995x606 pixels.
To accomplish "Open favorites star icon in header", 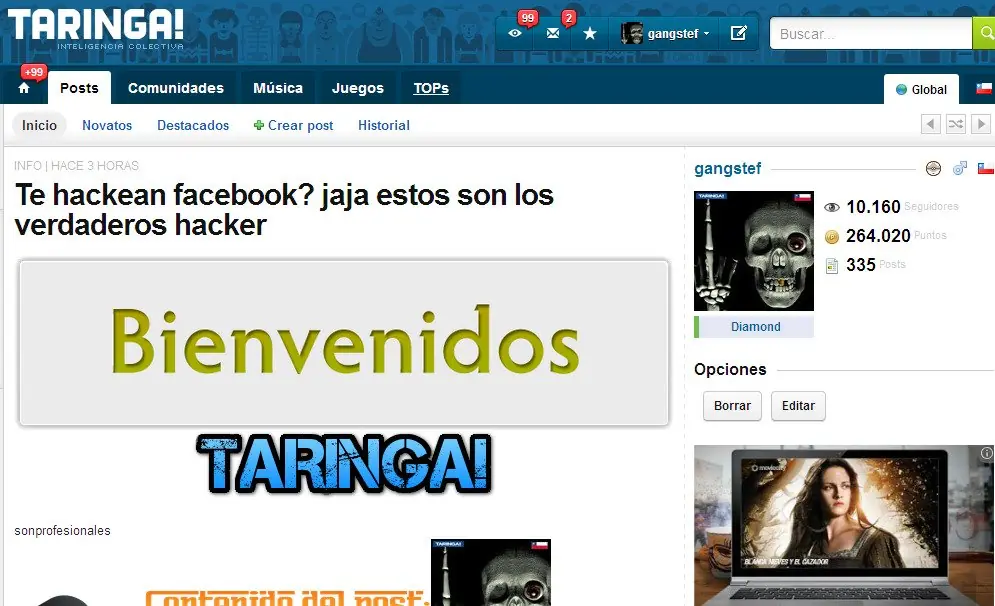I will point(590,33).
